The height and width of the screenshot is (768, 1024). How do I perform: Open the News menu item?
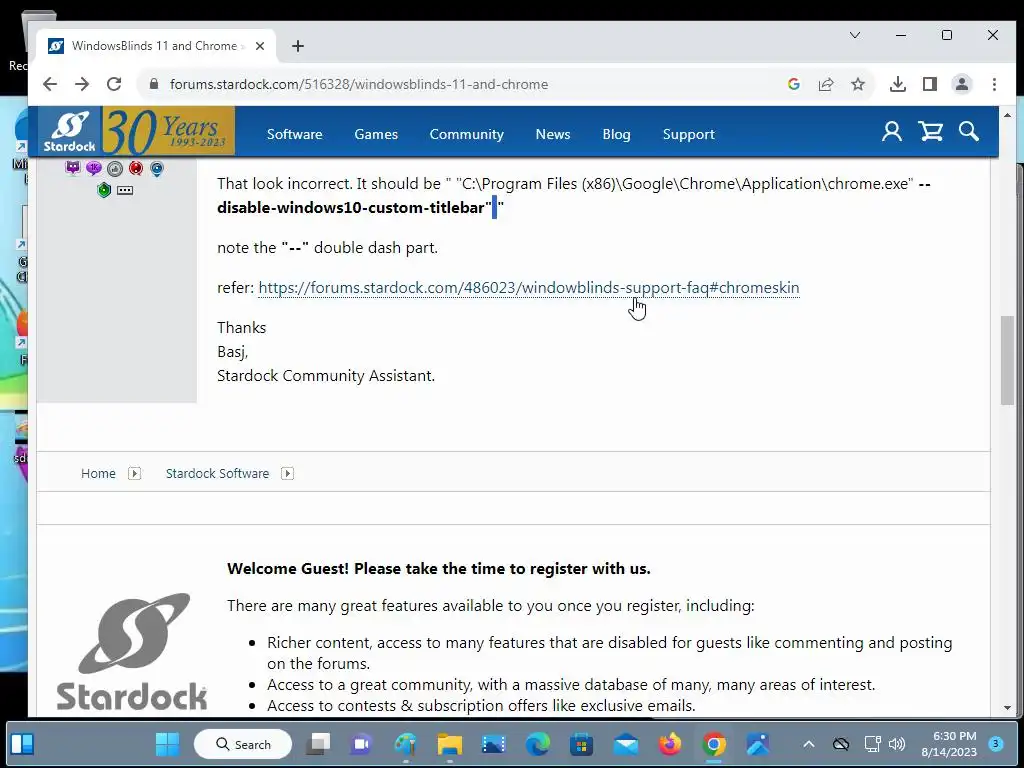(x=552, y=134)
